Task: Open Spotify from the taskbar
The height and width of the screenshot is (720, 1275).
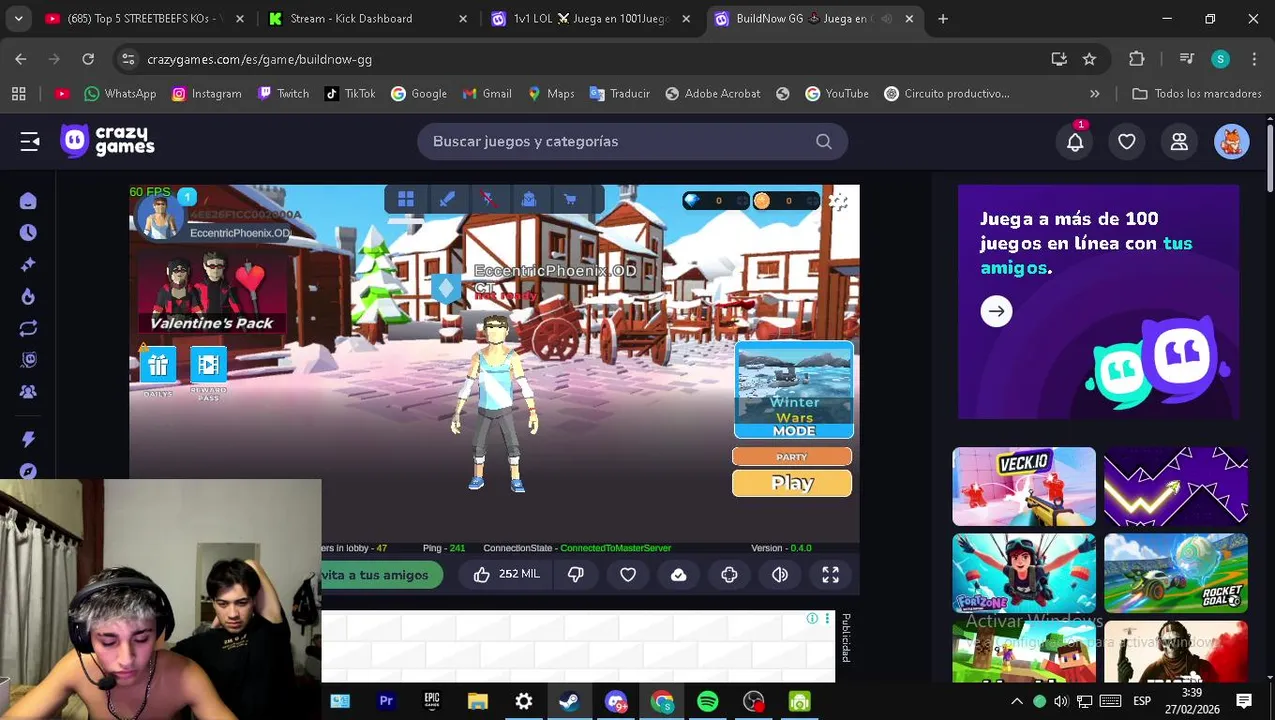Action: 708,701
